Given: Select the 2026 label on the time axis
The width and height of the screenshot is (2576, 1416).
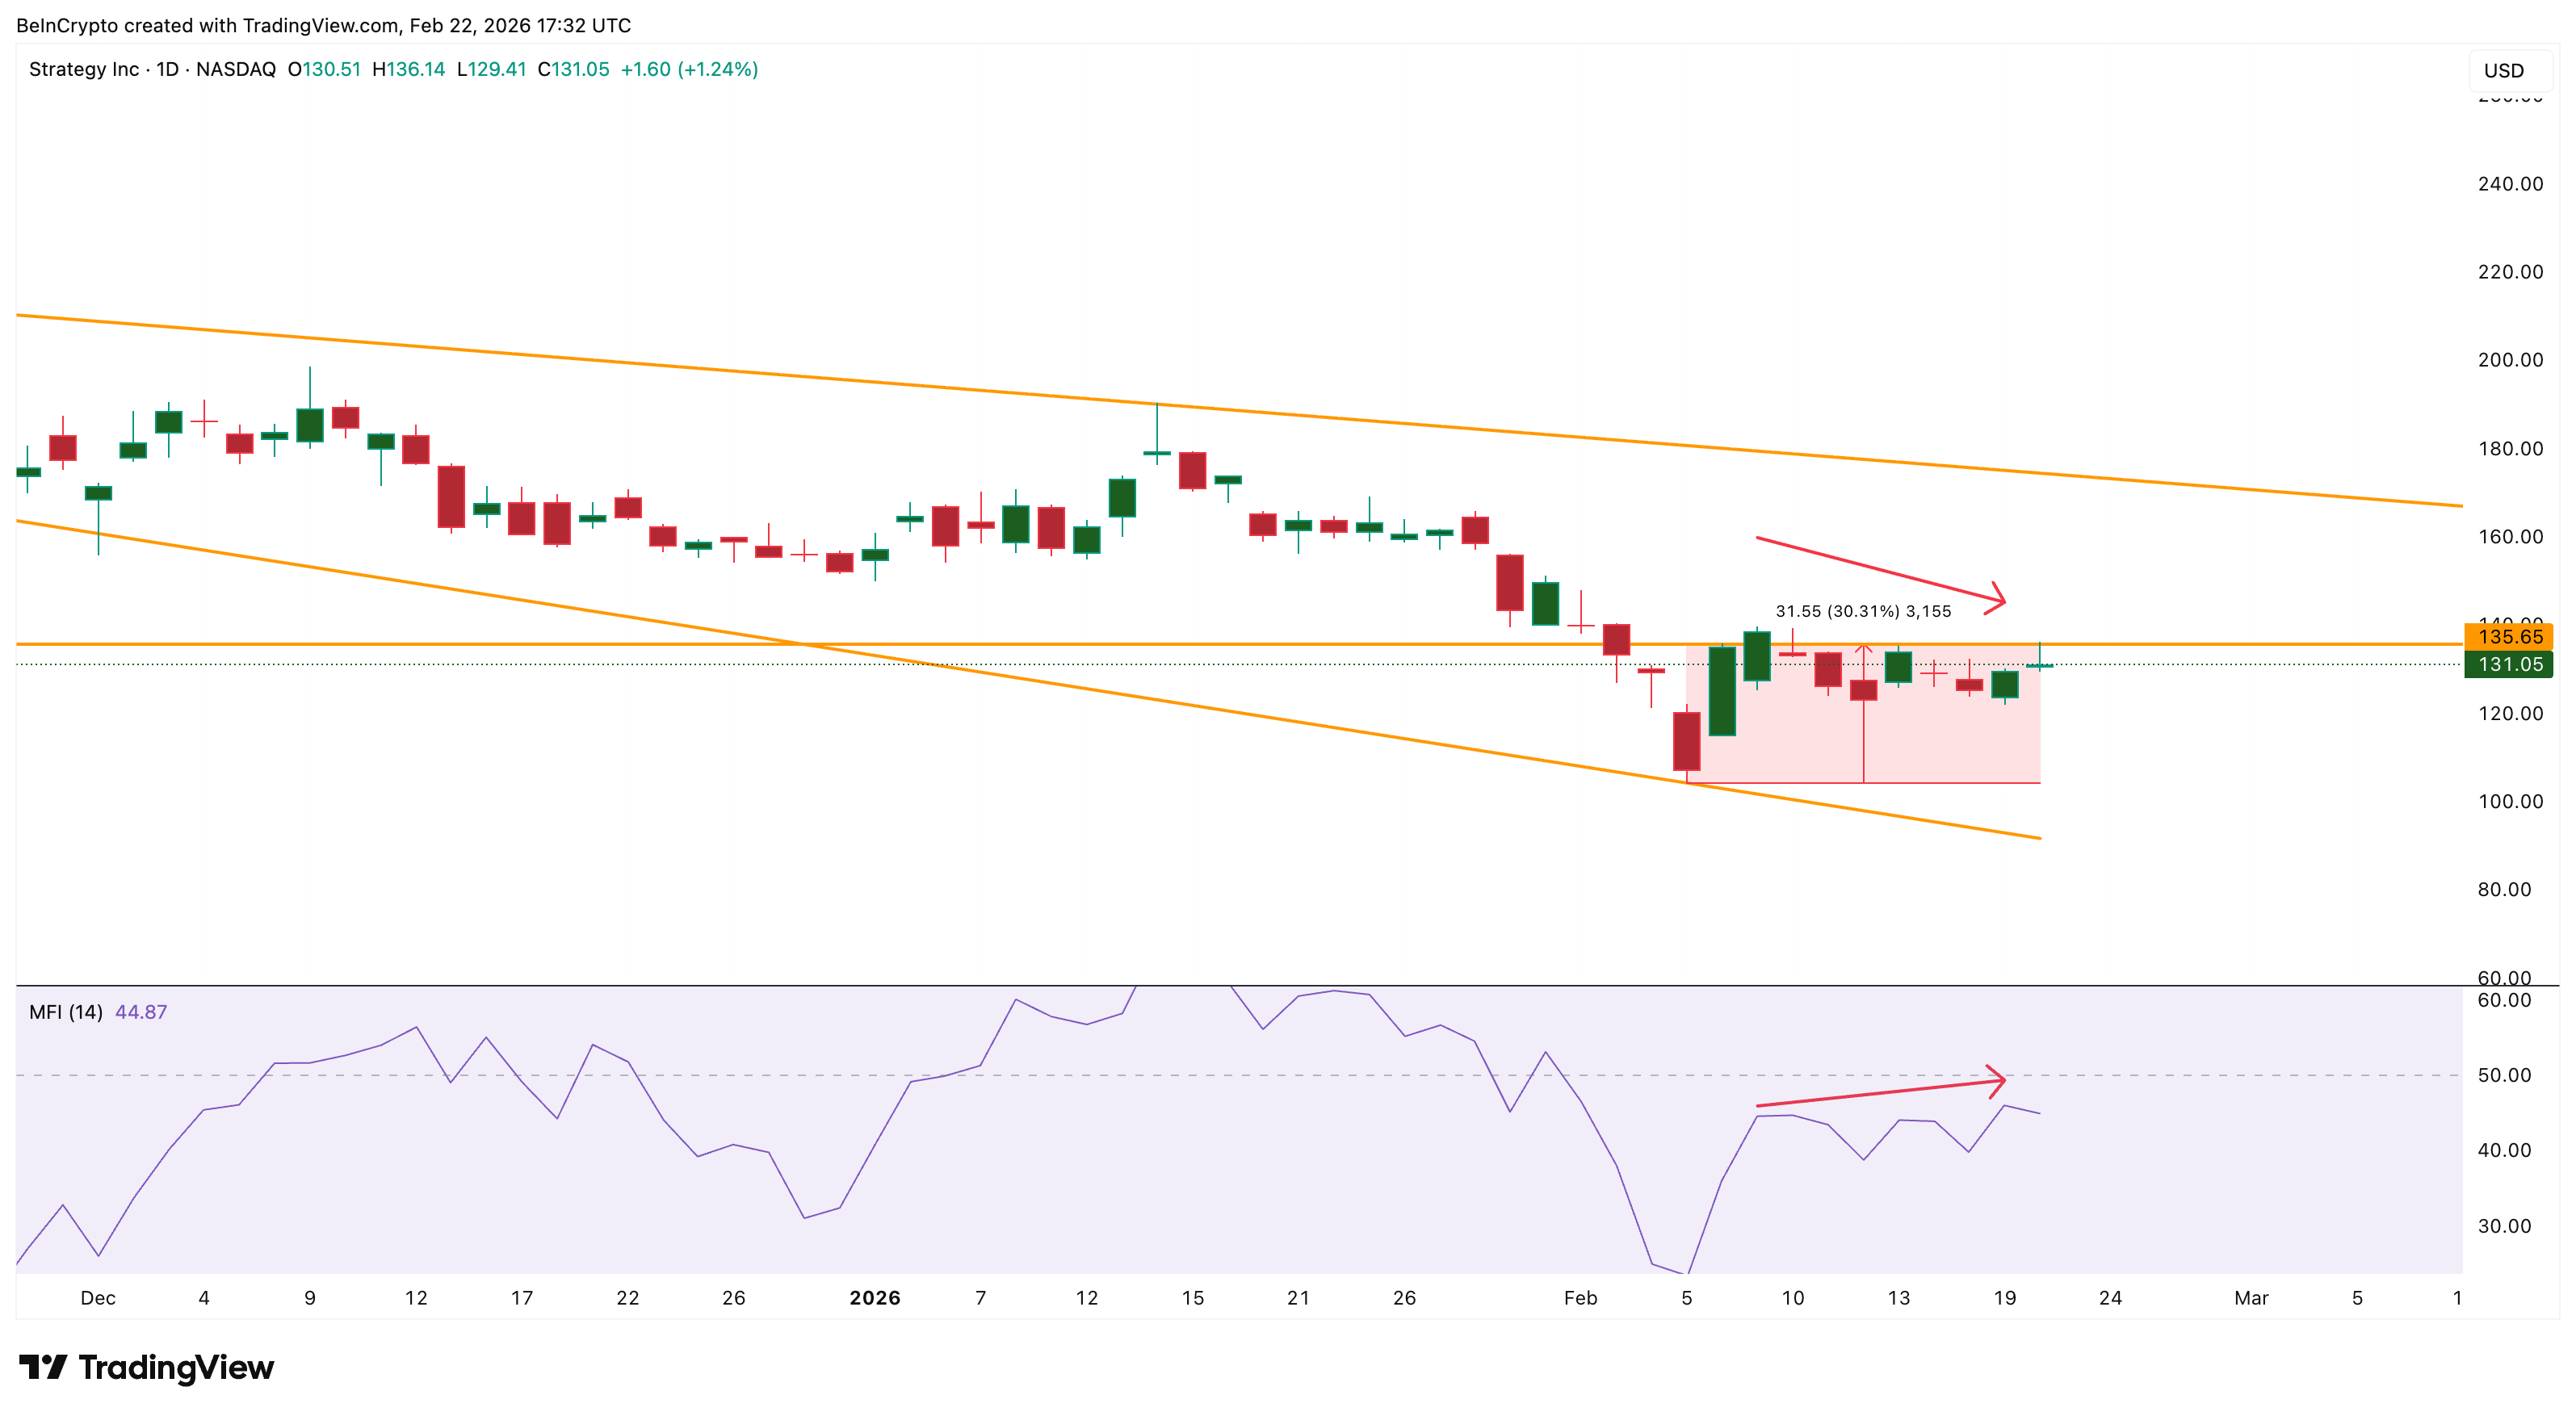Looking at the screenshot, I should 875,1297.
